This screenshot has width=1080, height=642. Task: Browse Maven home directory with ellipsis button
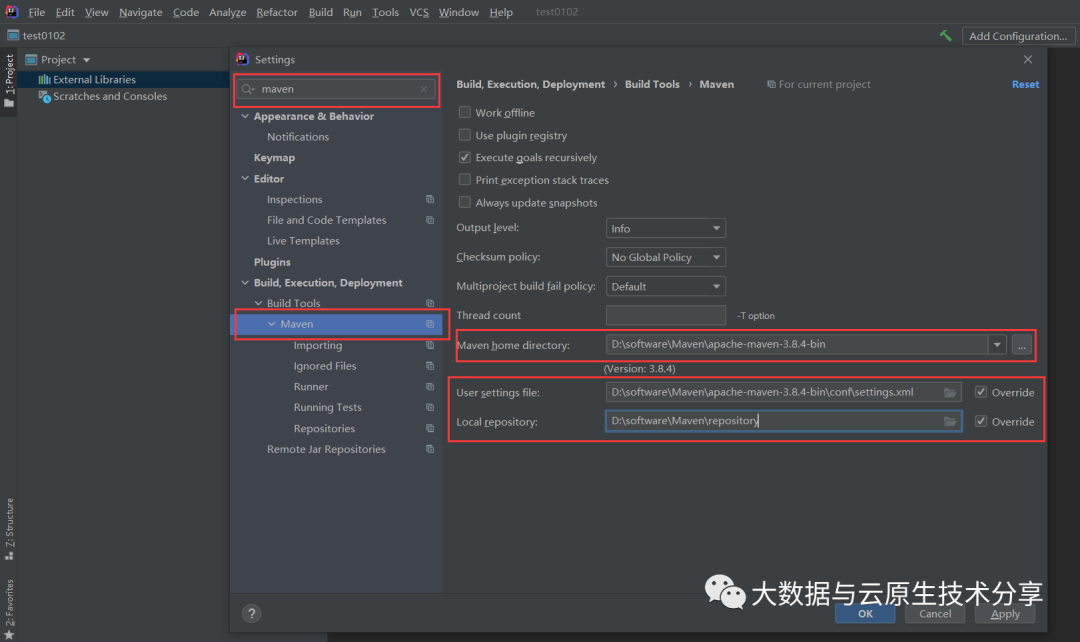(x=1021, y=344)
